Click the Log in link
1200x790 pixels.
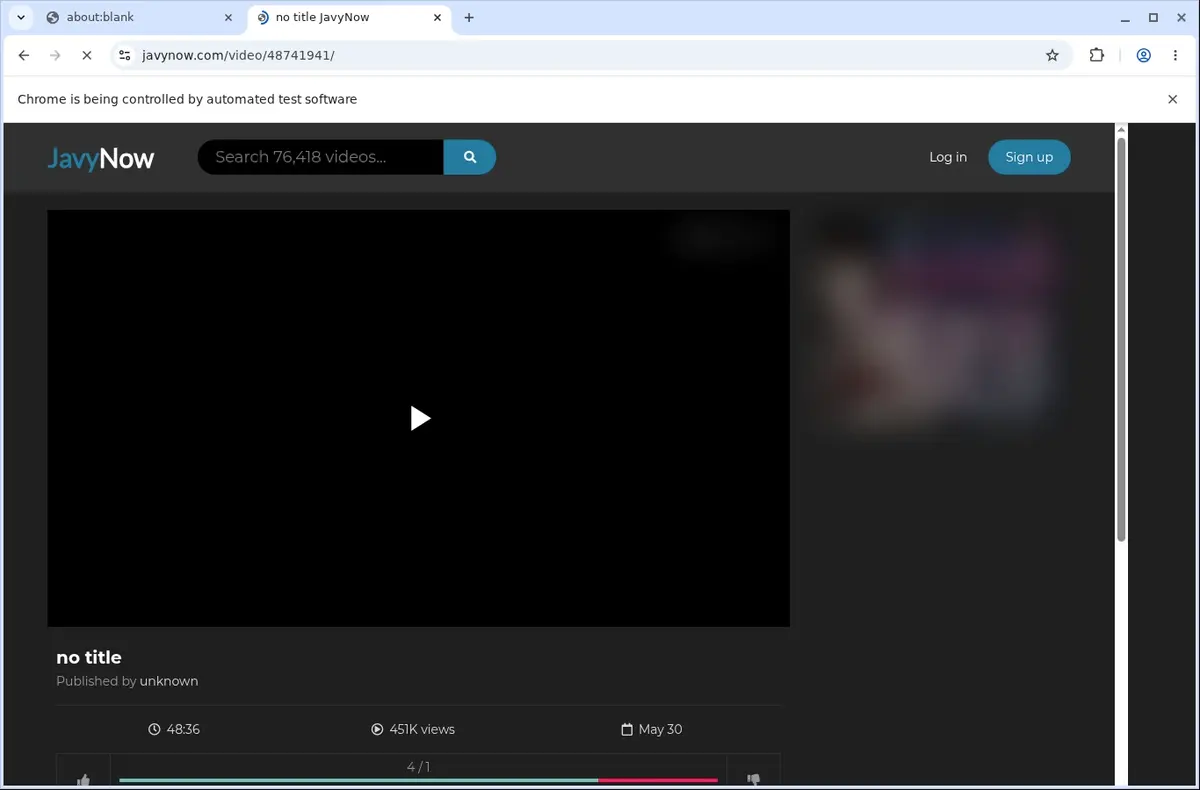click(x=948, y=157)
